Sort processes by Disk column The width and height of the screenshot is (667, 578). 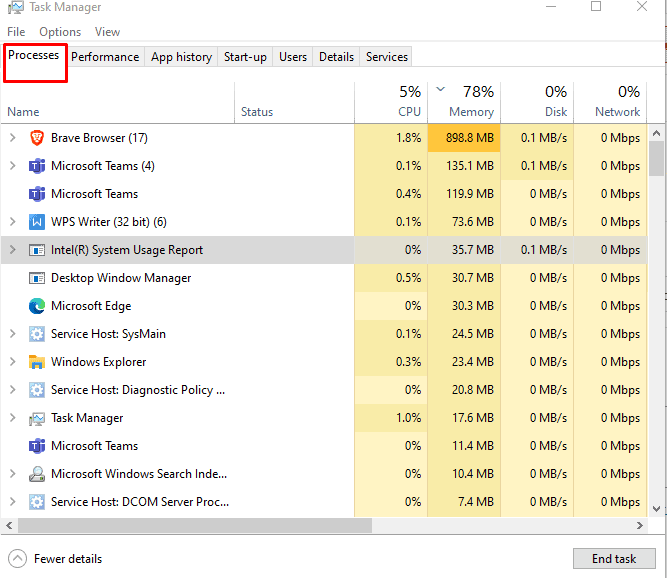(537, 103)
